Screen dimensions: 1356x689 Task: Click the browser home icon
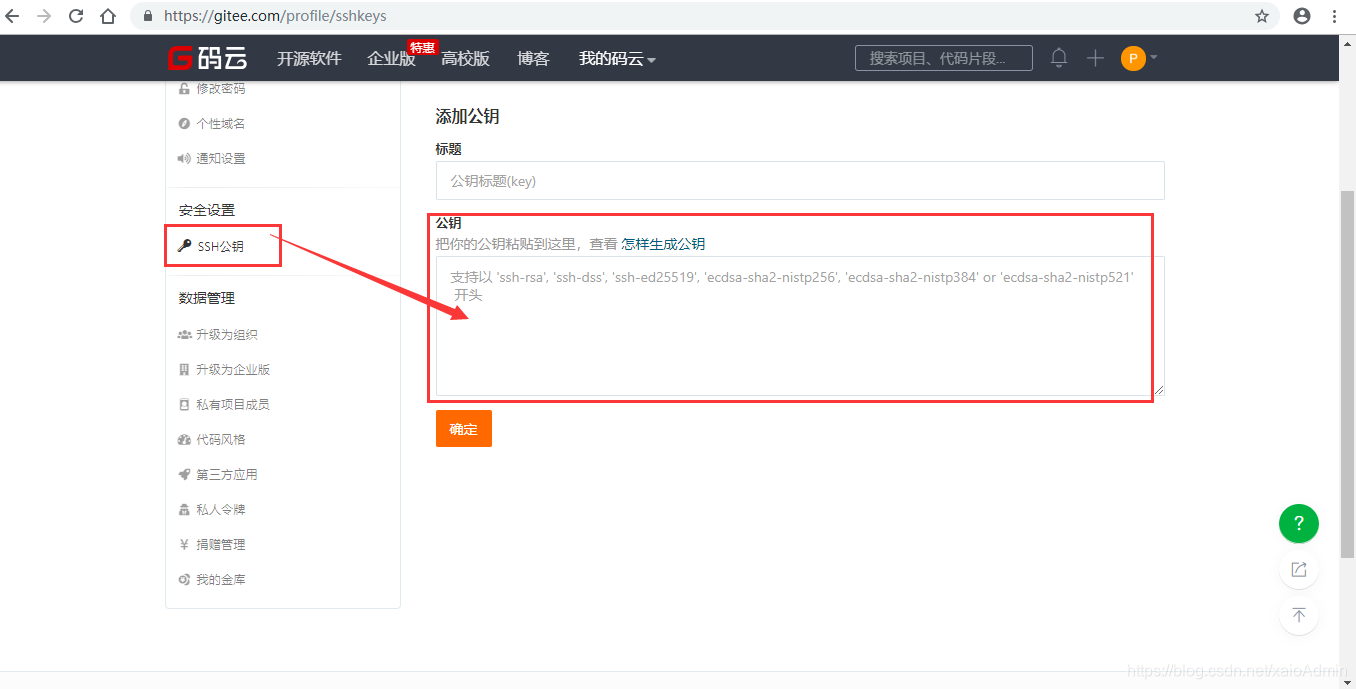[x=108, y=16]
